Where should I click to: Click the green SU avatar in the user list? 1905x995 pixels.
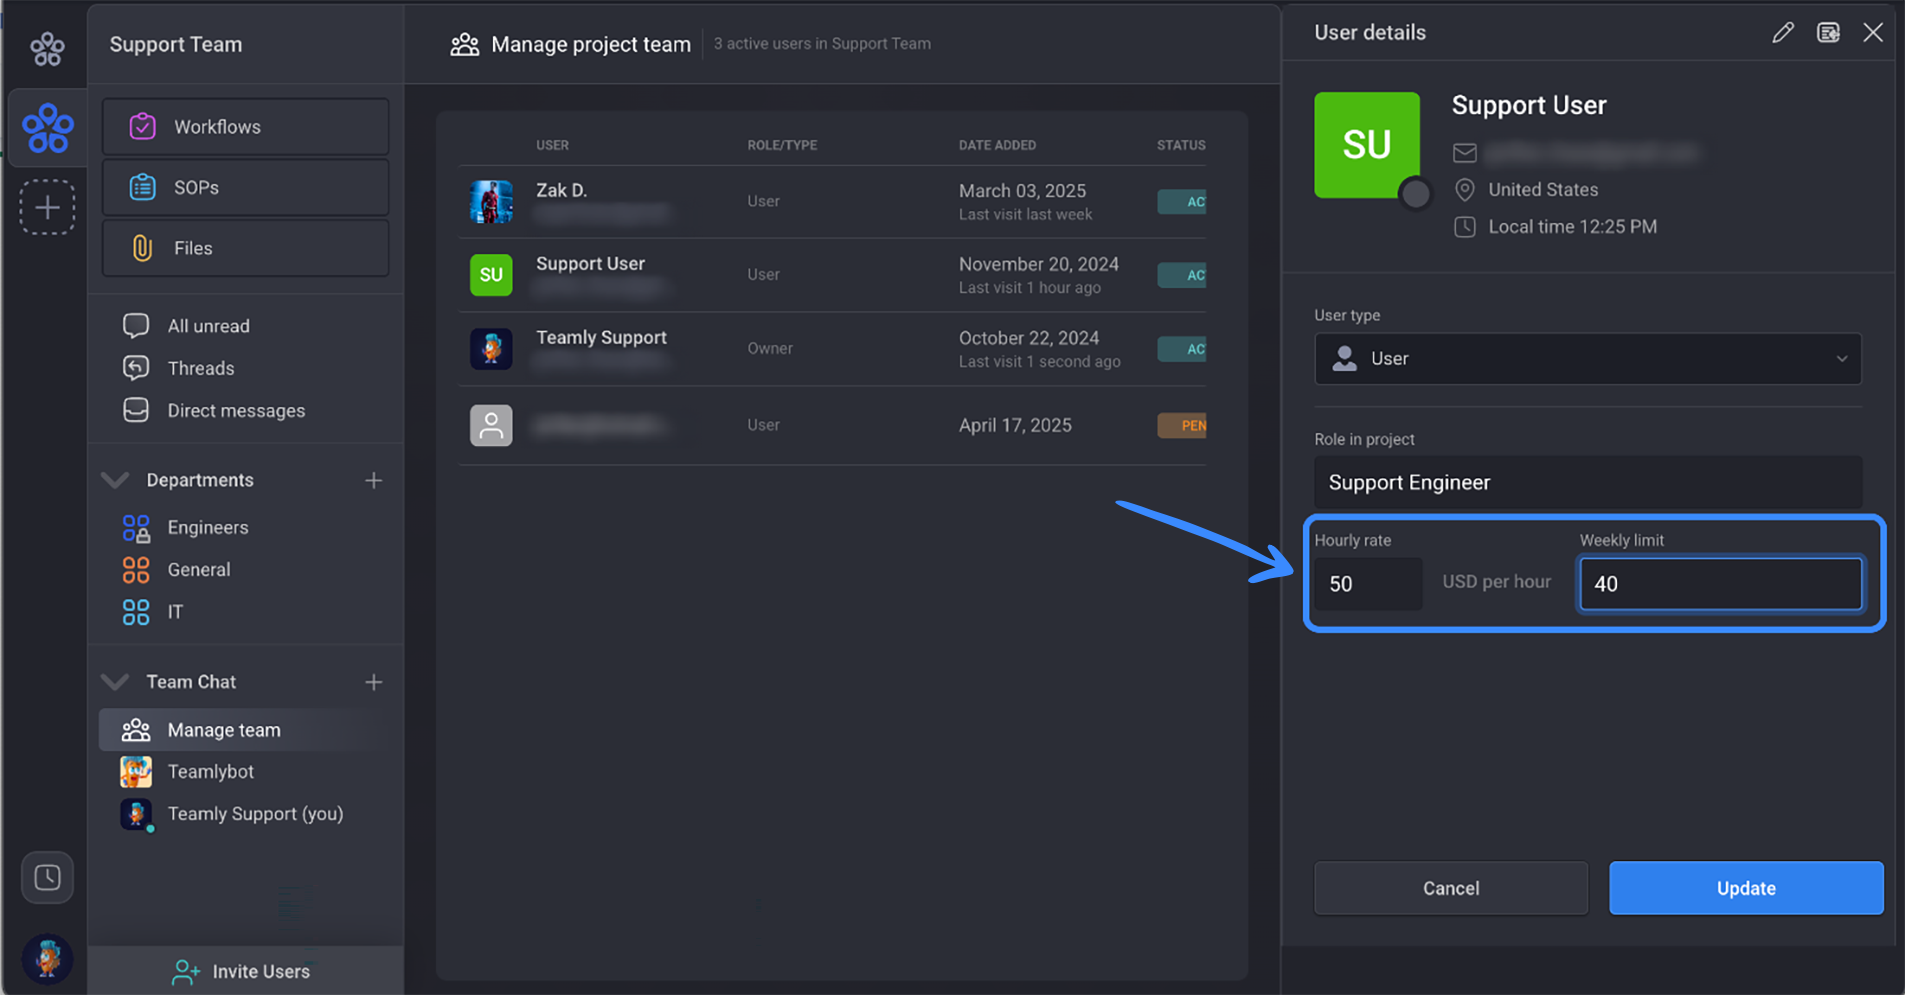point(491,275)
